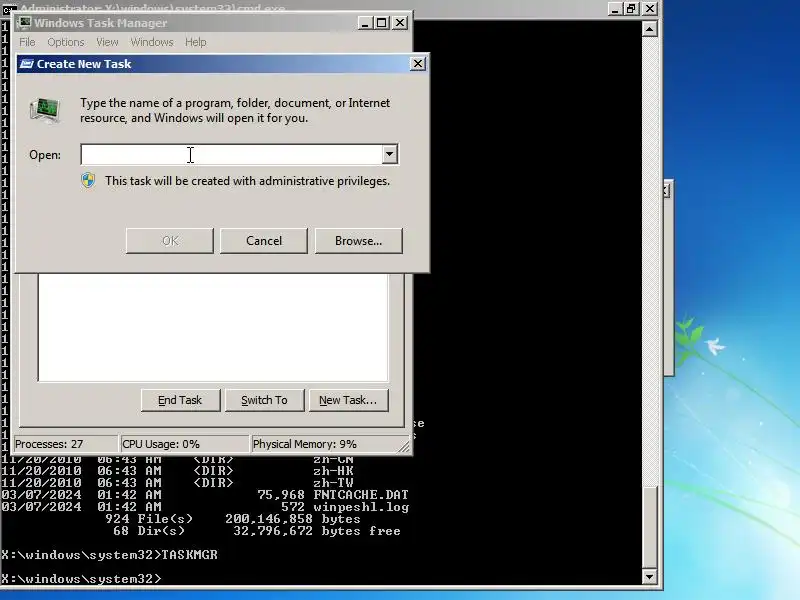
Task: Click the Open text input field
Action: pyautogui.click(x=231, y=155)
